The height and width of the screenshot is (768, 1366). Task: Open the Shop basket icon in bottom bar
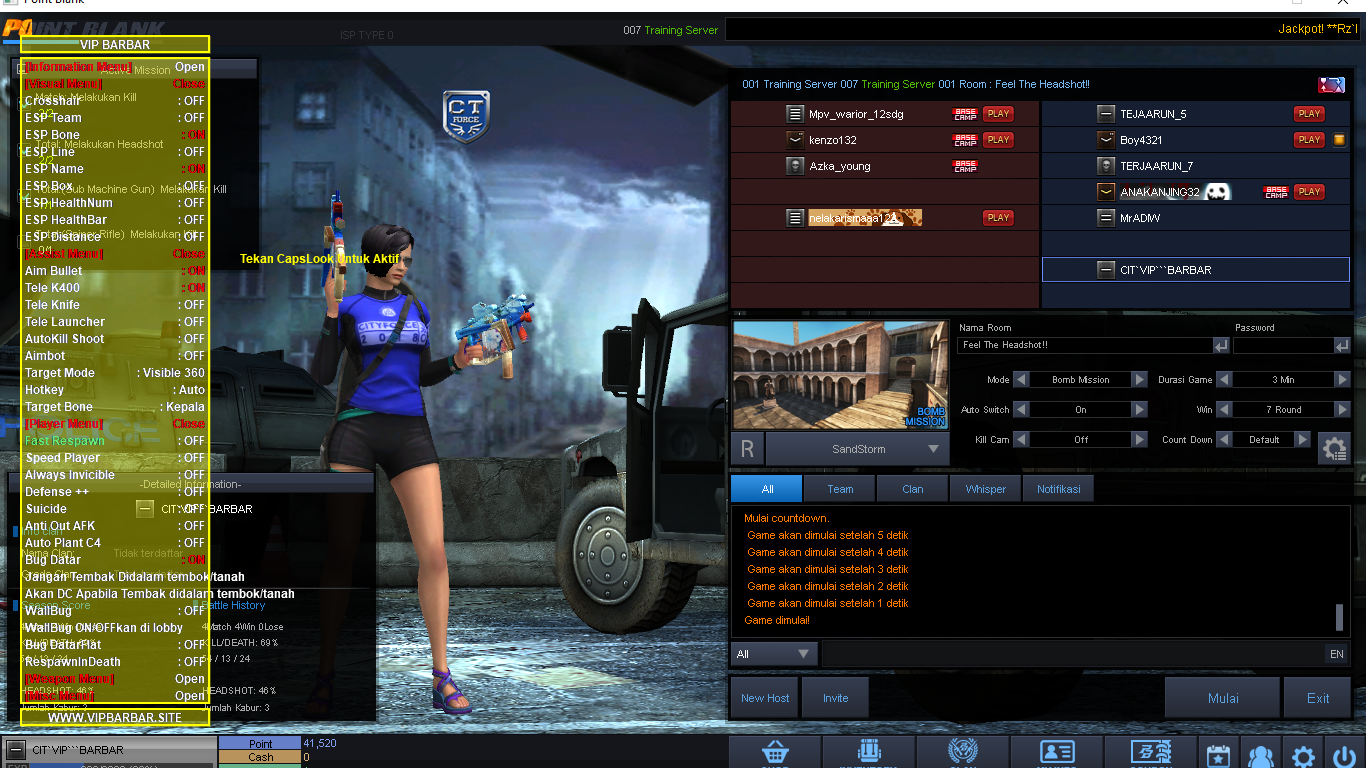[x=775, y=753]
